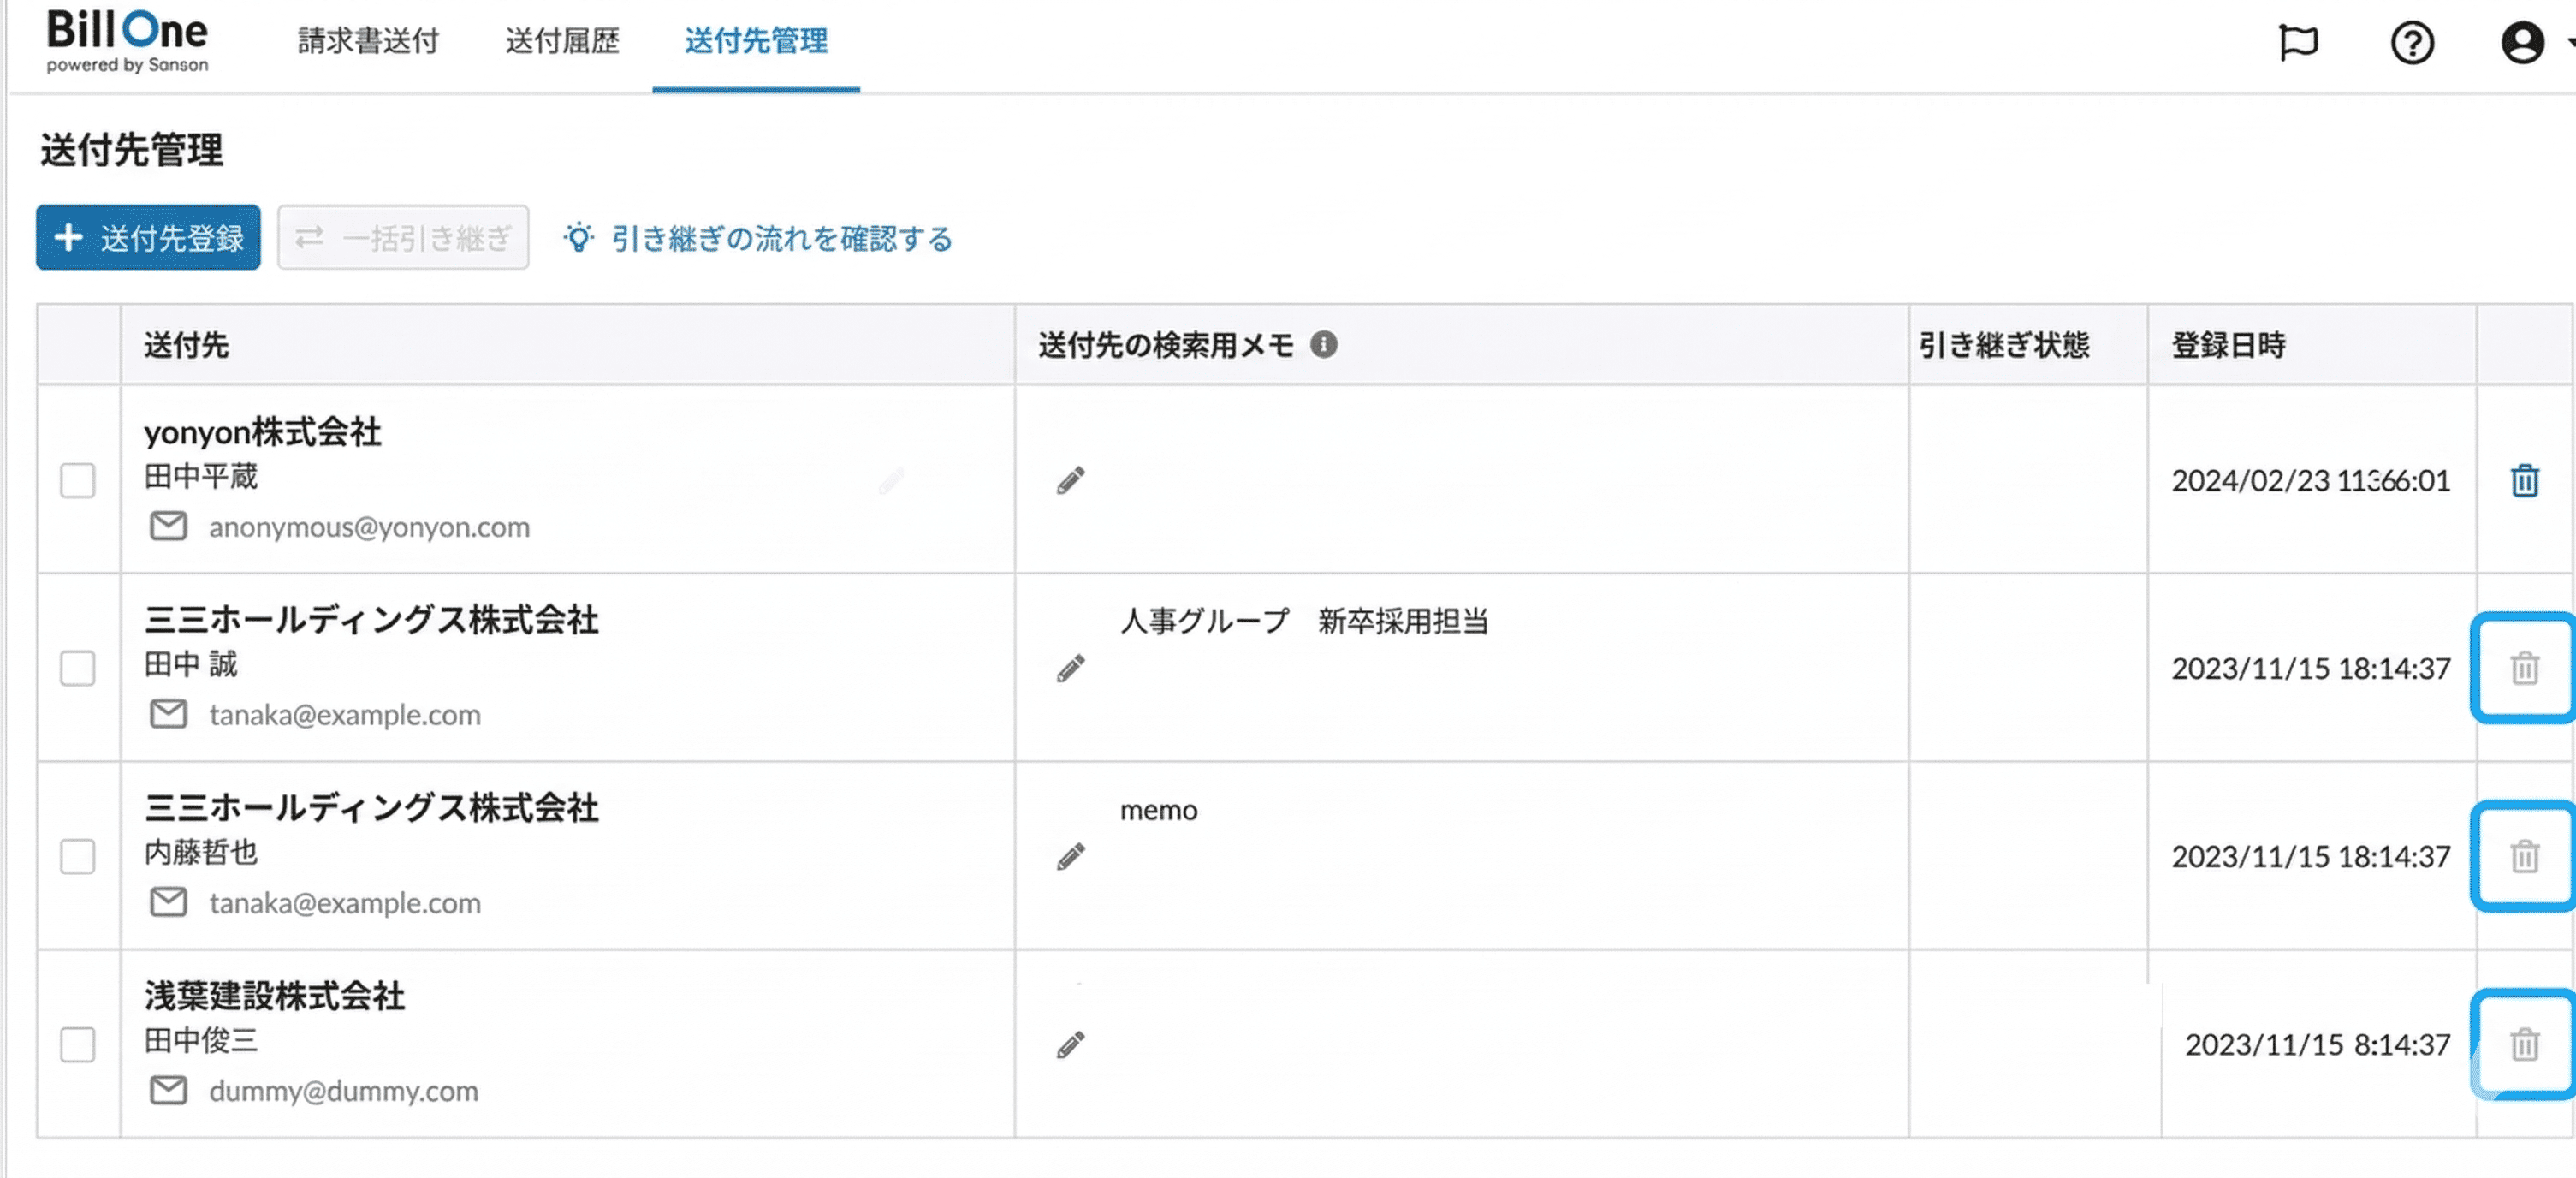
Task: Click trash icon for 内藤哲也 row
Action: (2524, 856)
